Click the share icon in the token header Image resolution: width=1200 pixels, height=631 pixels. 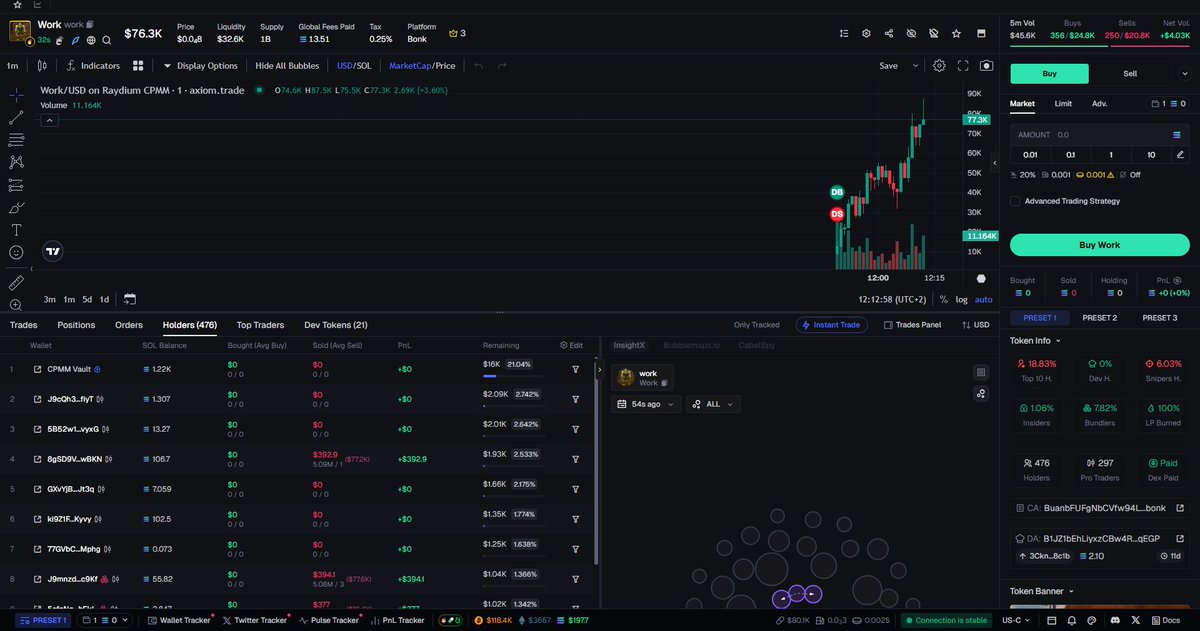889,33
